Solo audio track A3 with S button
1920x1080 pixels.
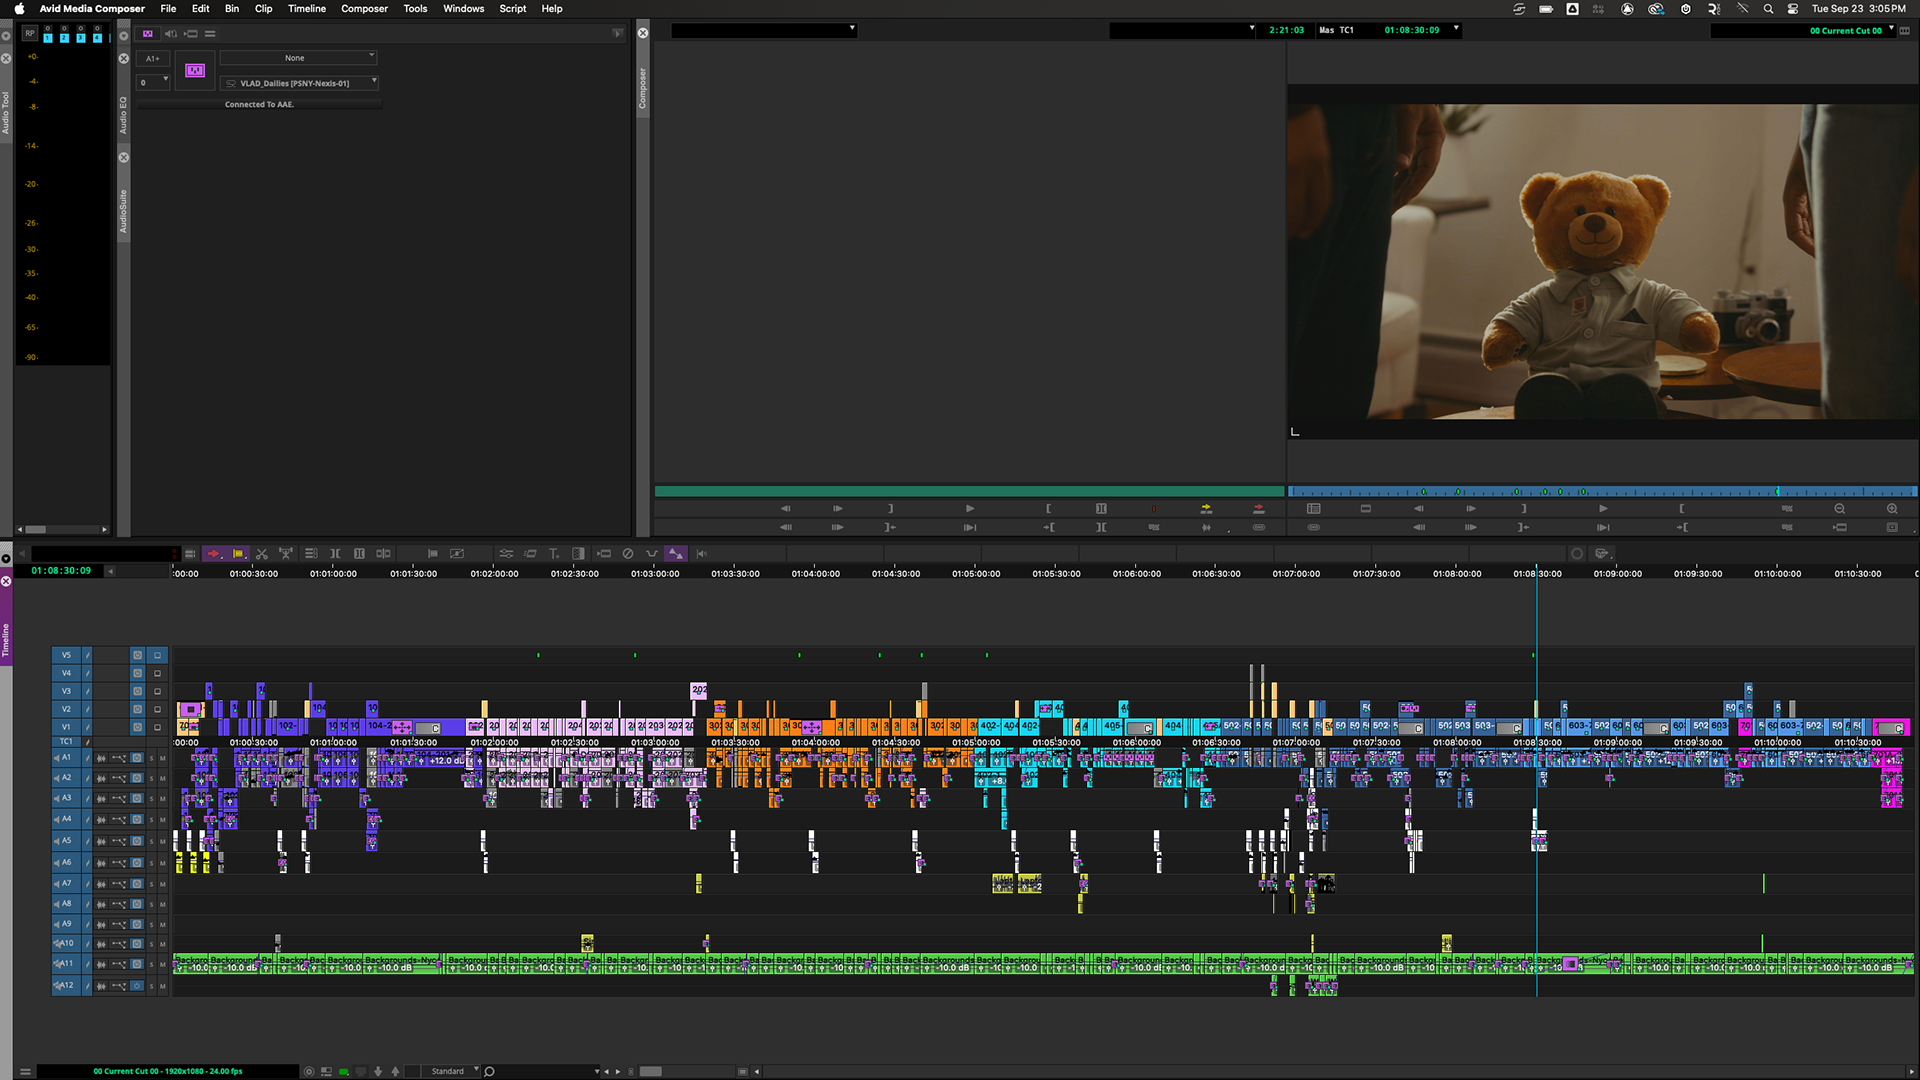pyautogui.click(x=152, y=799)
